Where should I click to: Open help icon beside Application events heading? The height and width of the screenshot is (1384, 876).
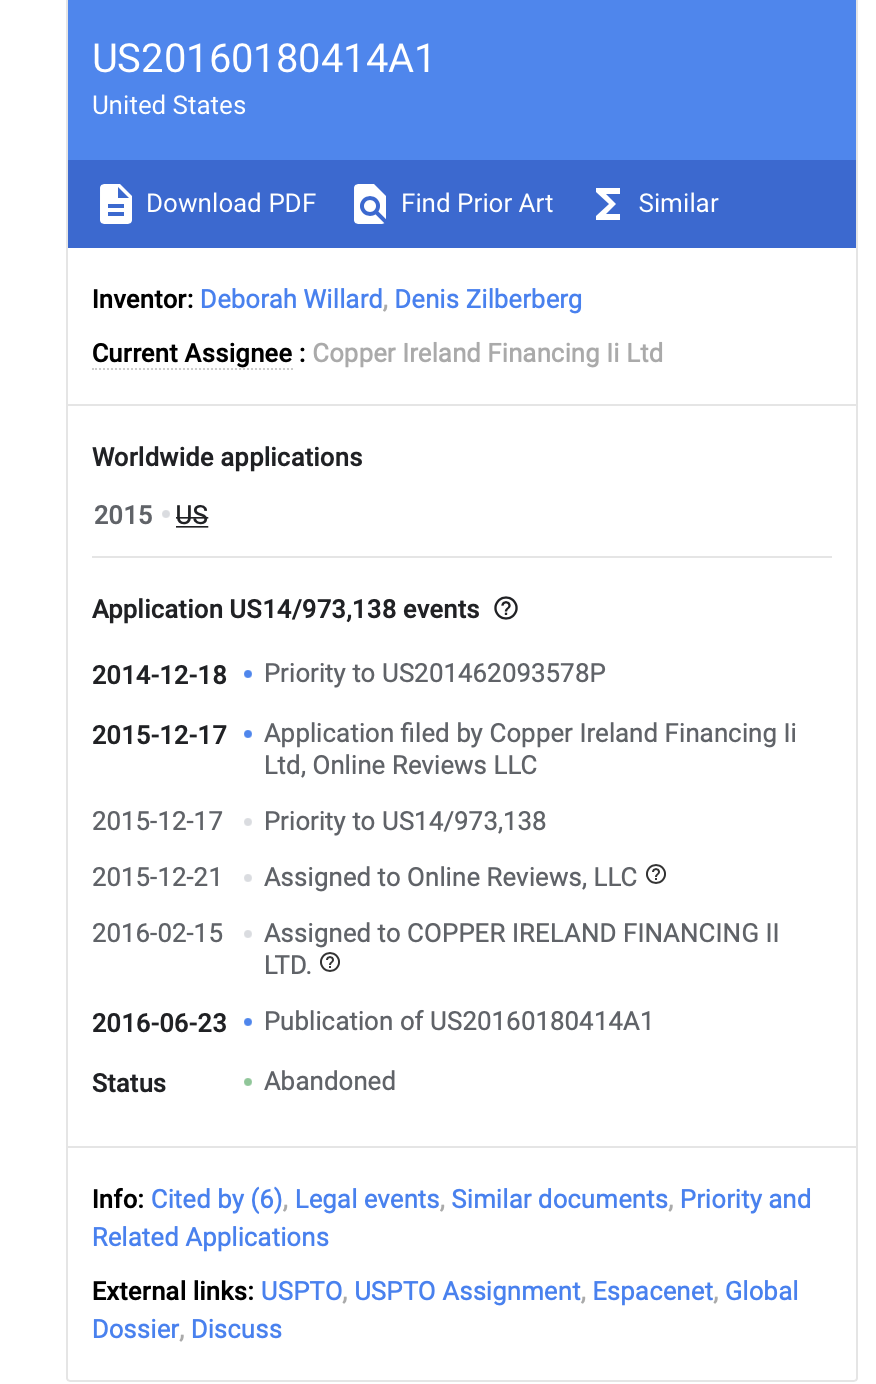pos(507,608)
